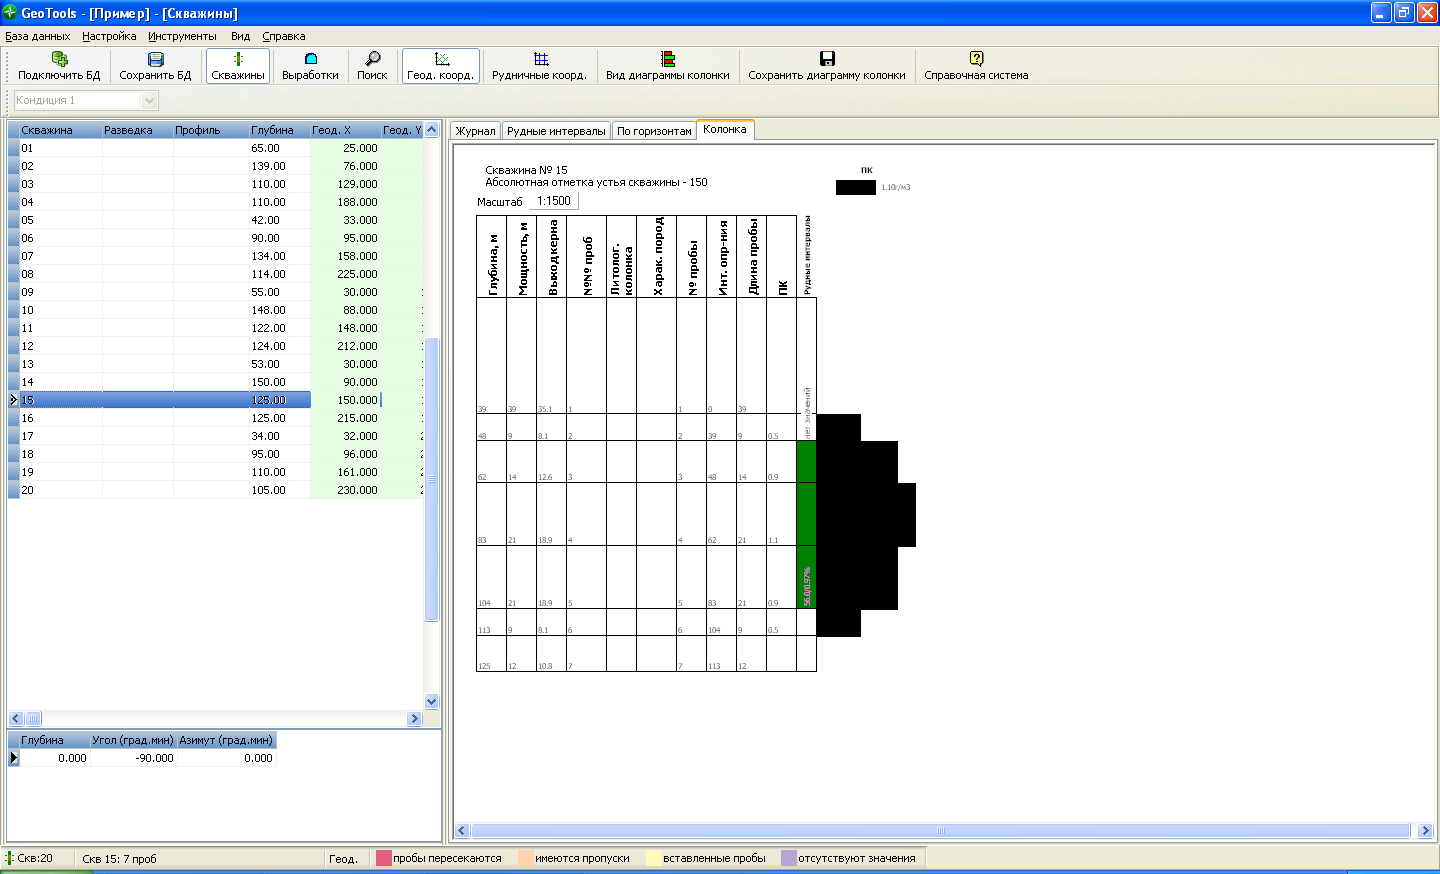
Task: Click Азимут value 0.000 cell
Action: pos(226,758)
